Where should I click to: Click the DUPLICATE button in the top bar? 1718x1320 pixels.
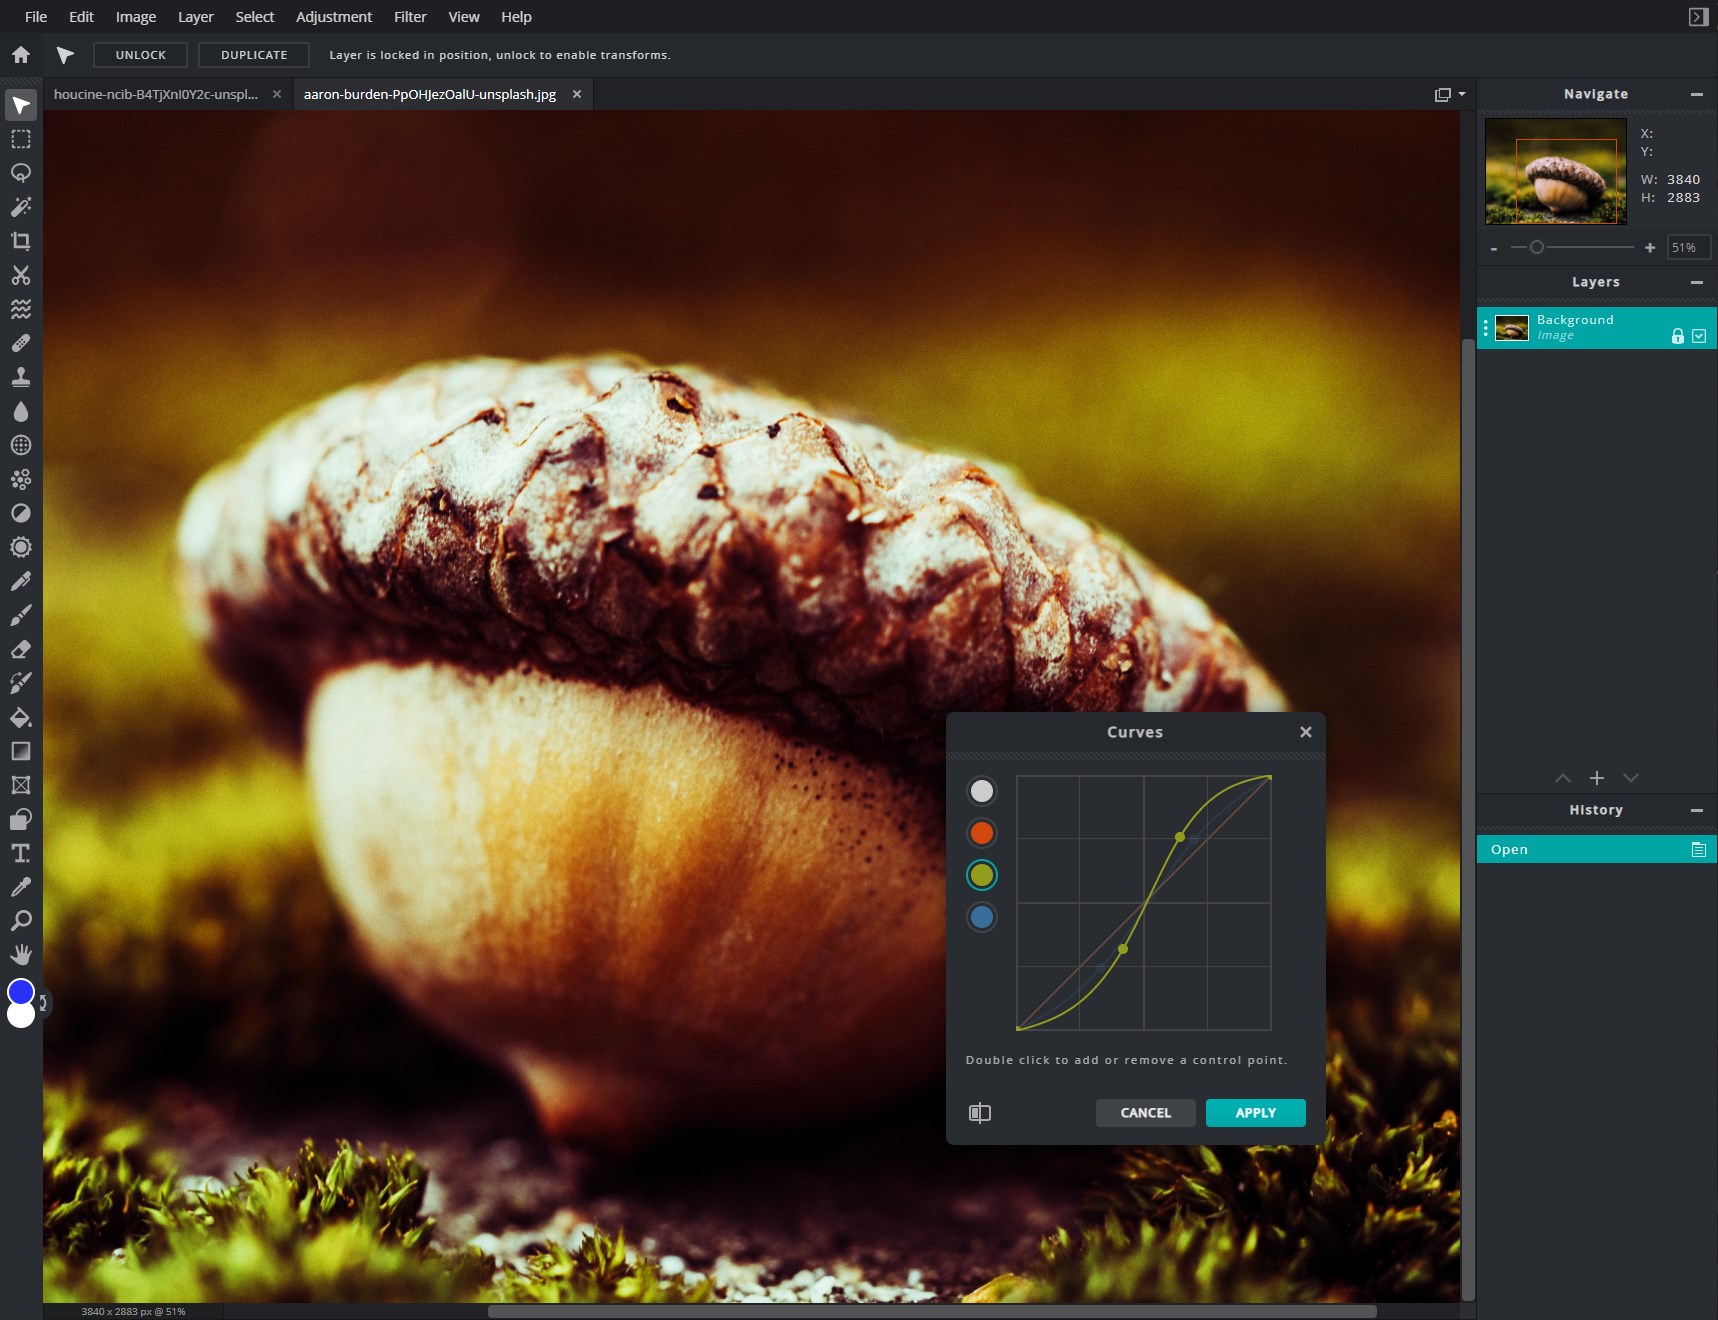click(x=253, y=55)
